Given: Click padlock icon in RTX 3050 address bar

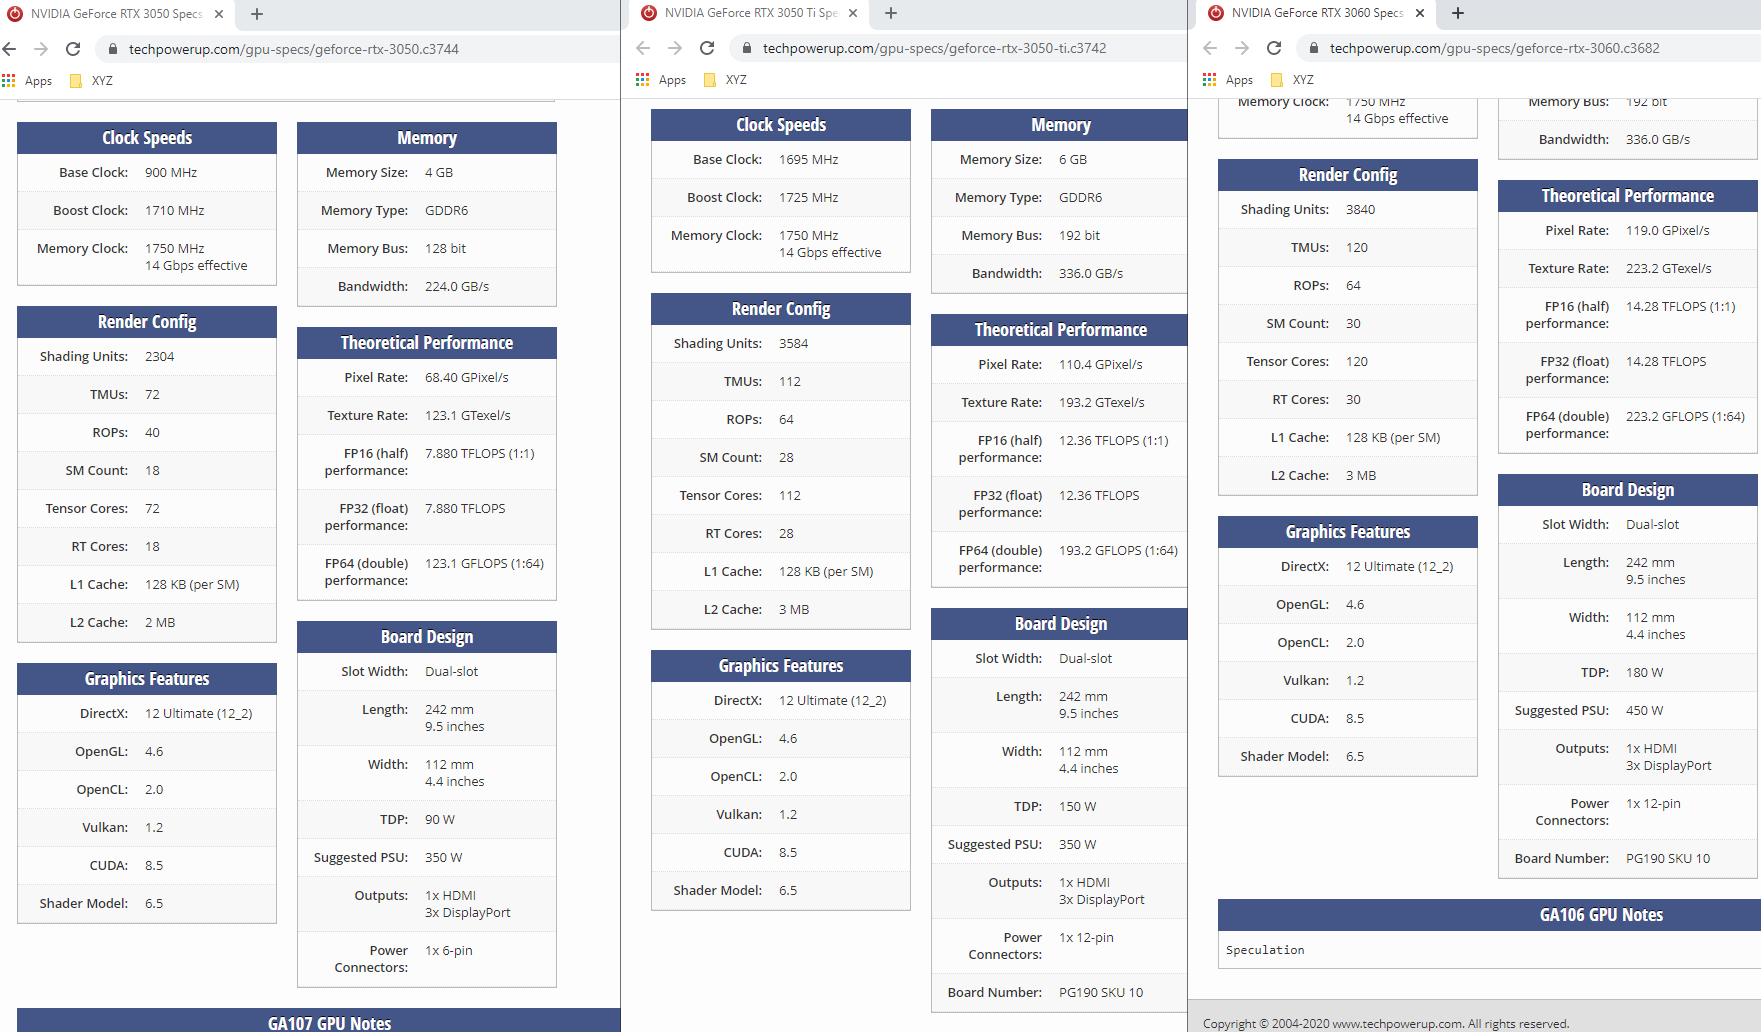Looking at the screenshot, I should click(x=113, y=49).
